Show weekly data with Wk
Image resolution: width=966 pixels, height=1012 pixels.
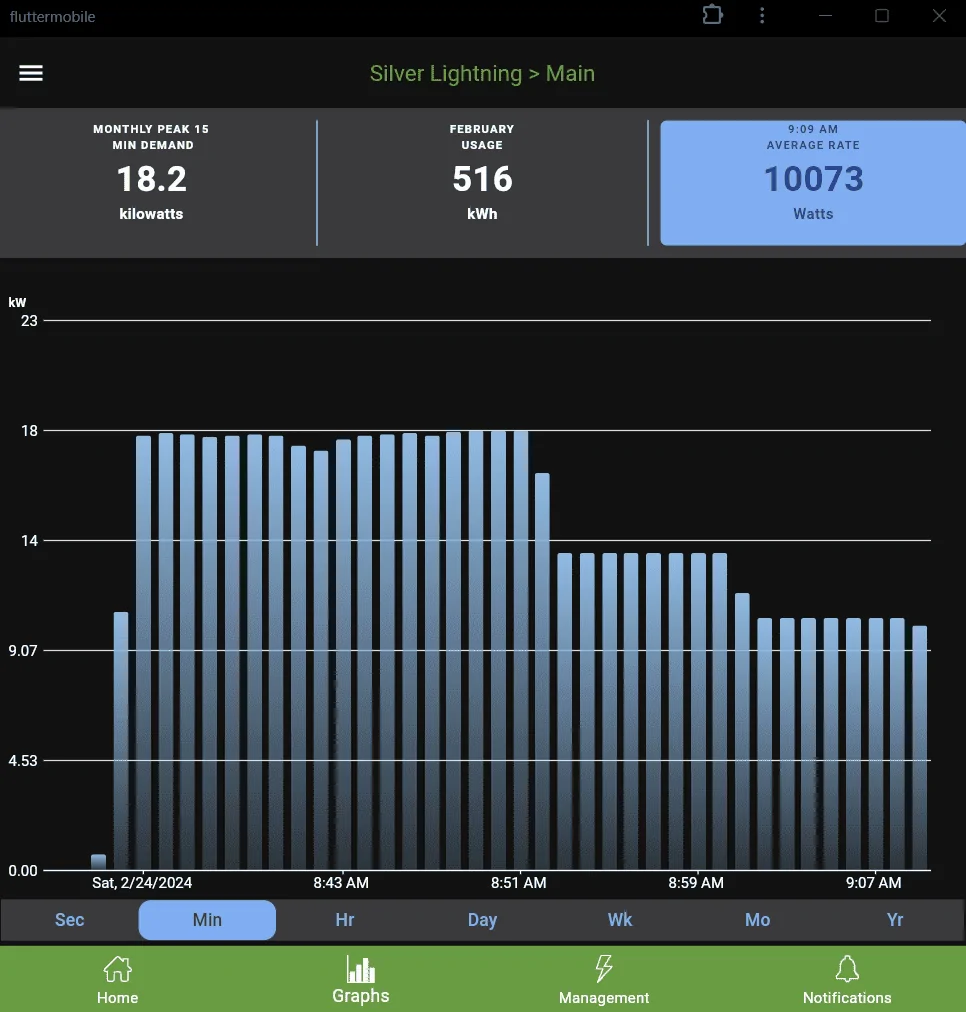[620, 920]
